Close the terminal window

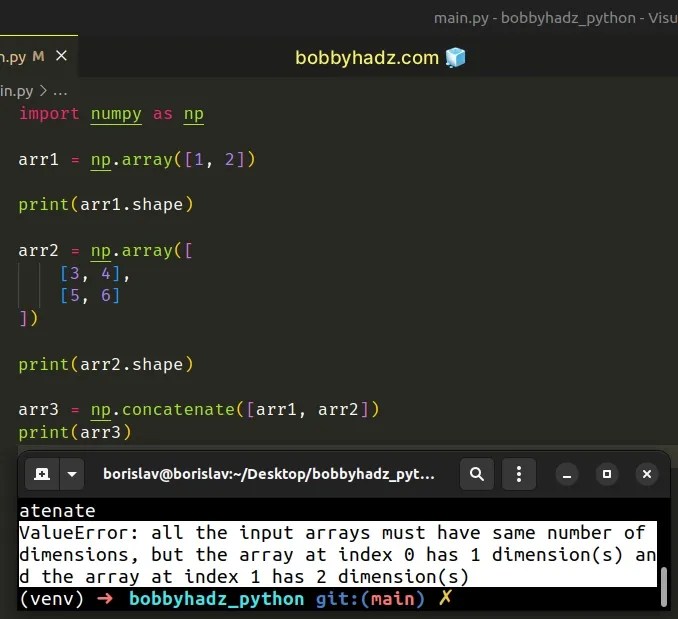pyautogui.click(x=647, y=474)
